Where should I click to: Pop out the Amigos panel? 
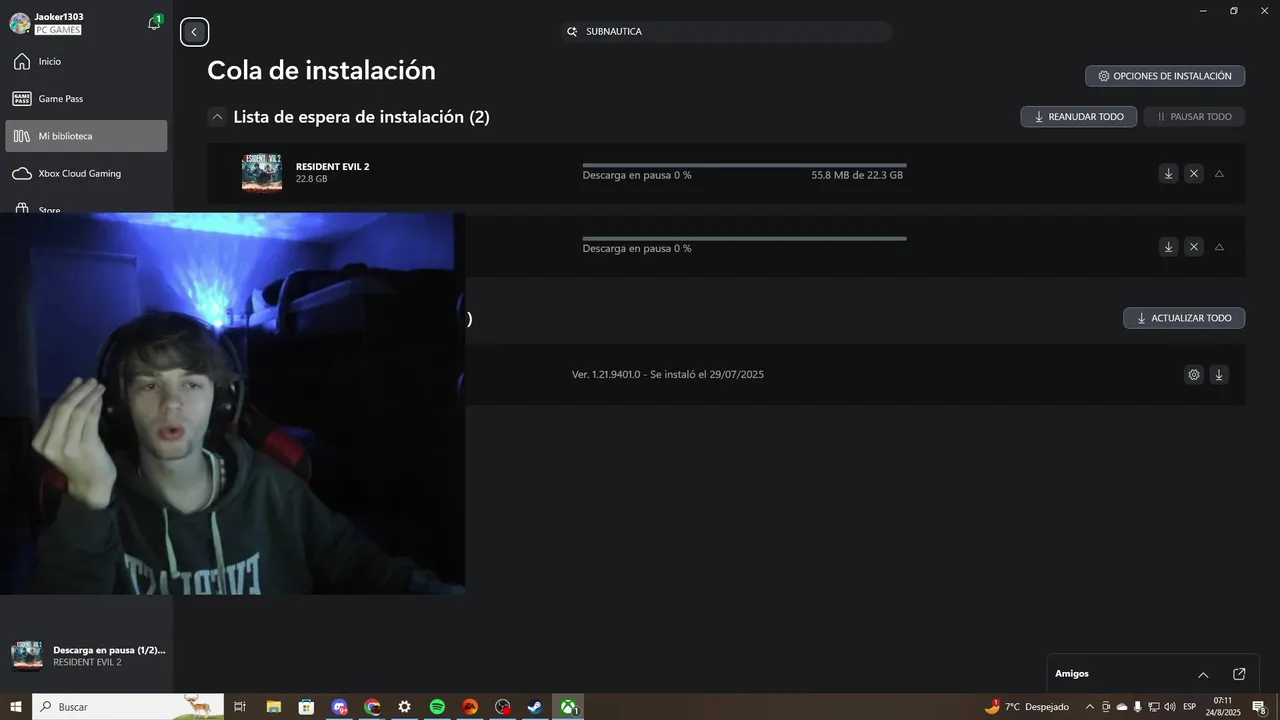point(1239,675)
